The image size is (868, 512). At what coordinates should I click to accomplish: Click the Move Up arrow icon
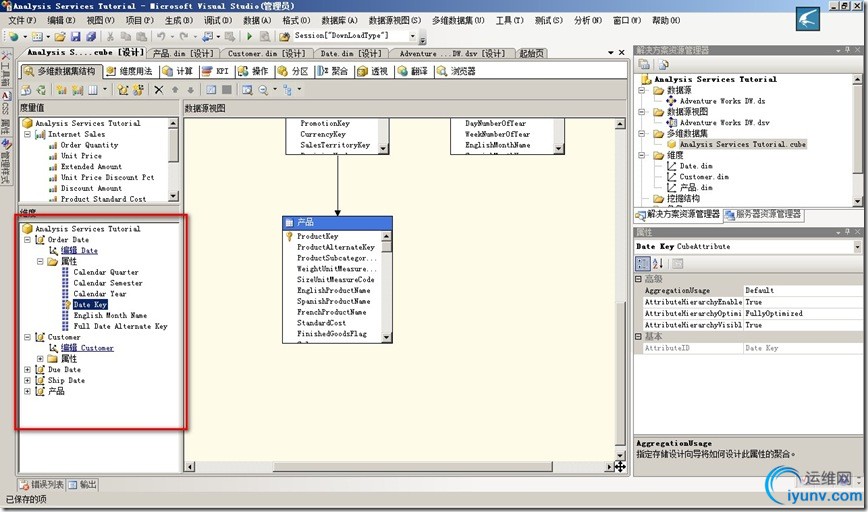point(175,90)
